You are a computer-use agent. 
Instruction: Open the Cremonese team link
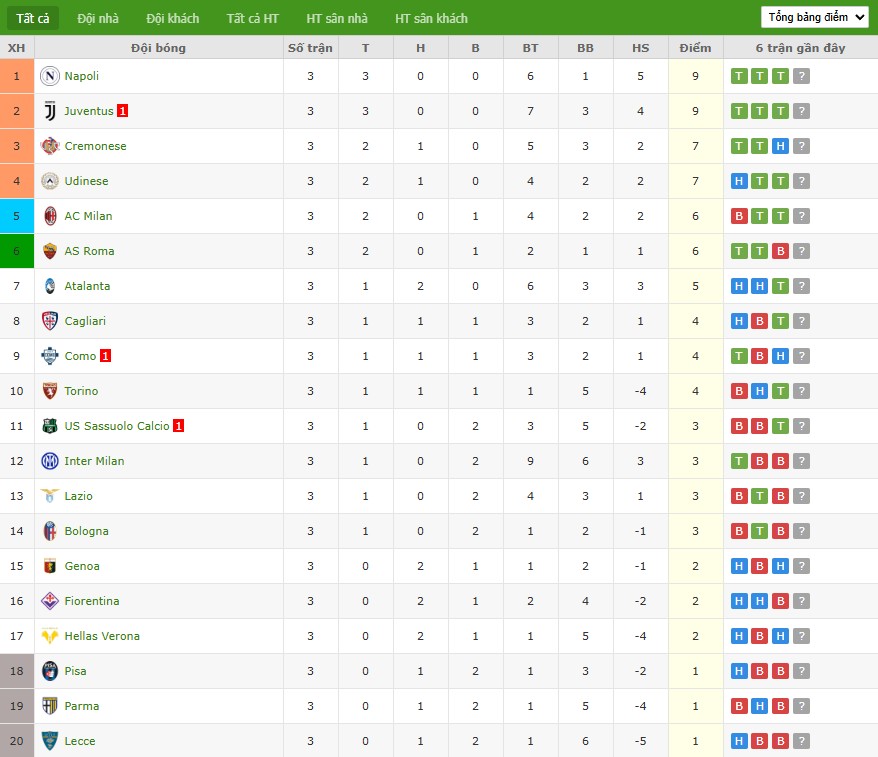pos(95,146)
